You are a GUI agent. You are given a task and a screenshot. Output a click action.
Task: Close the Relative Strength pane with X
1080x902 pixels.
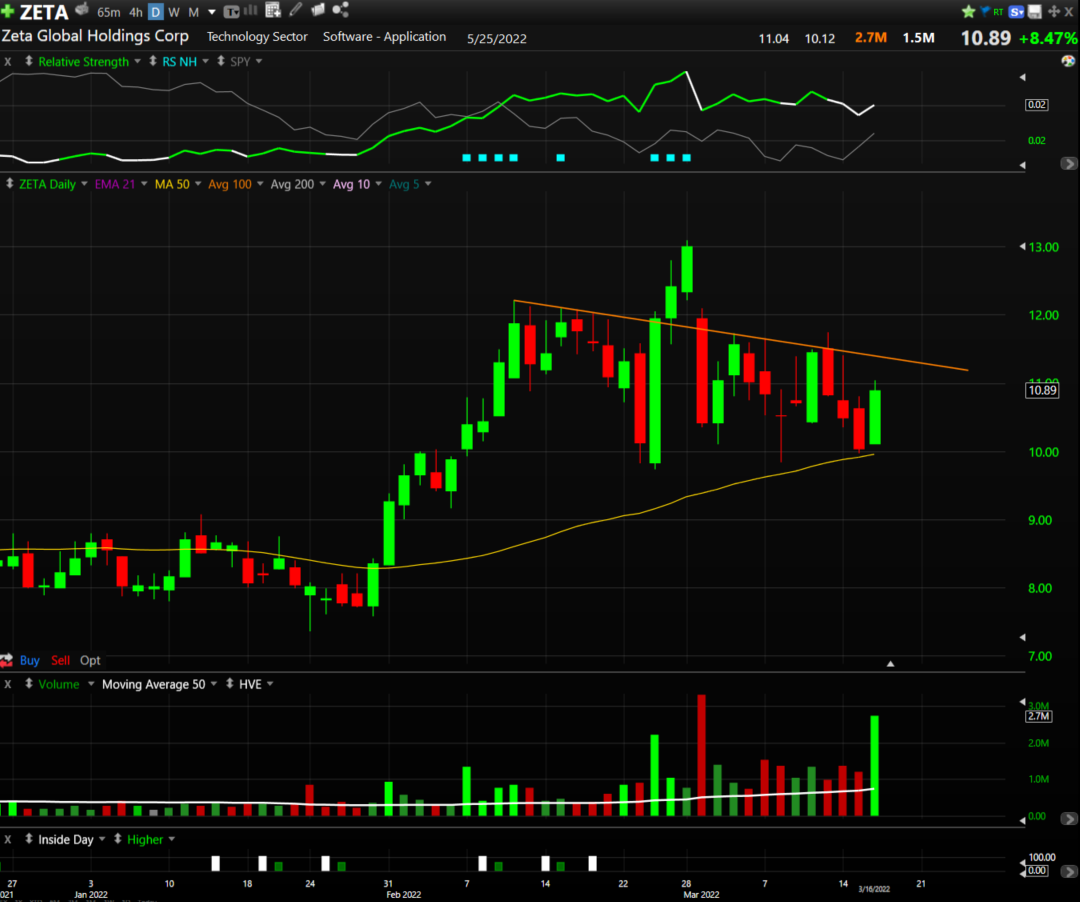8,61
